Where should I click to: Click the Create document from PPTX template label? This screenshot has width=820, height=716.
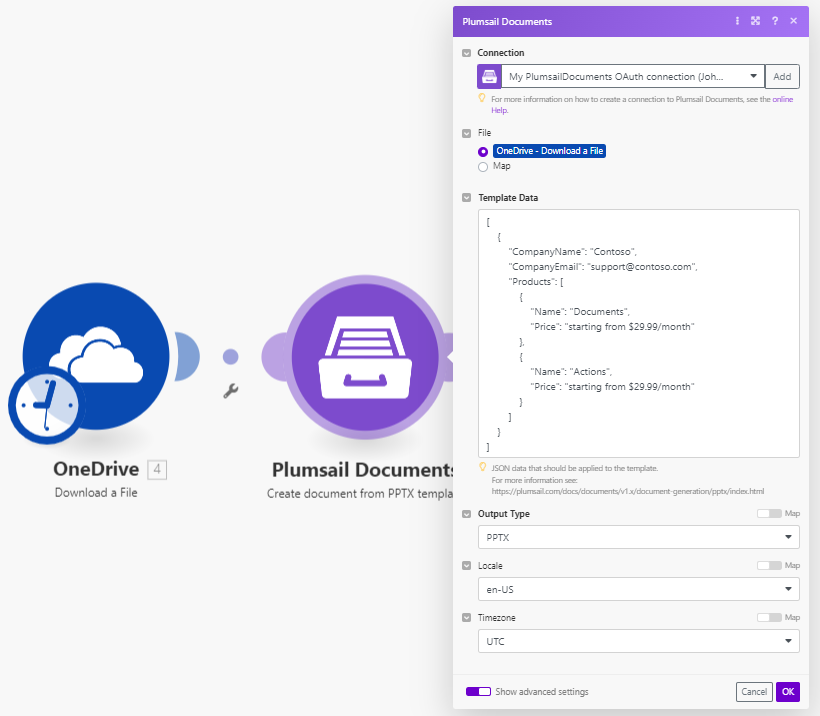coord(360,494)
